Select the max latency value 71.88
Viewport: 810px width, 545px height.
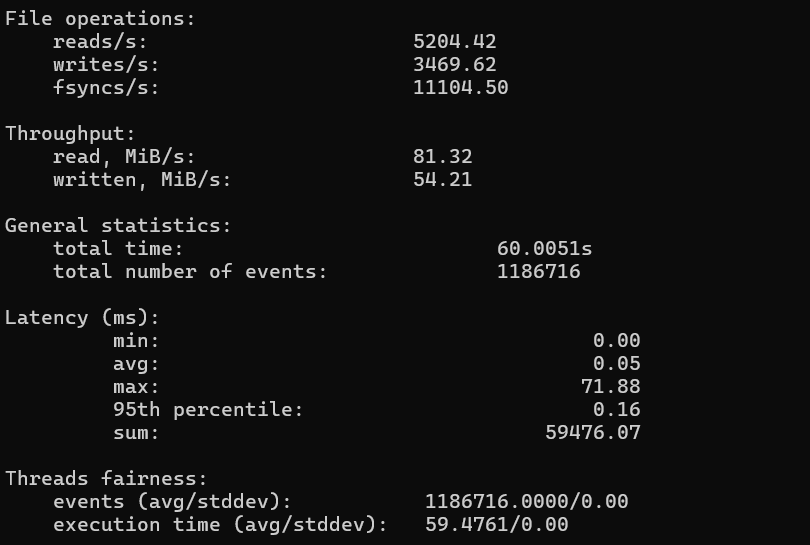pyautogui.click(x=611, y=386)
